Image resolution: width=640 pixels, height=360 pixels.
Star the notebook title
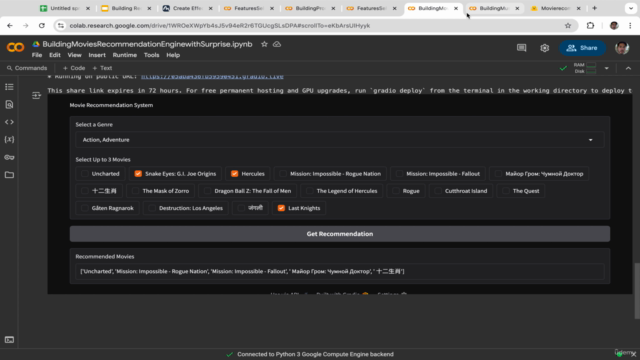(264, 44)
